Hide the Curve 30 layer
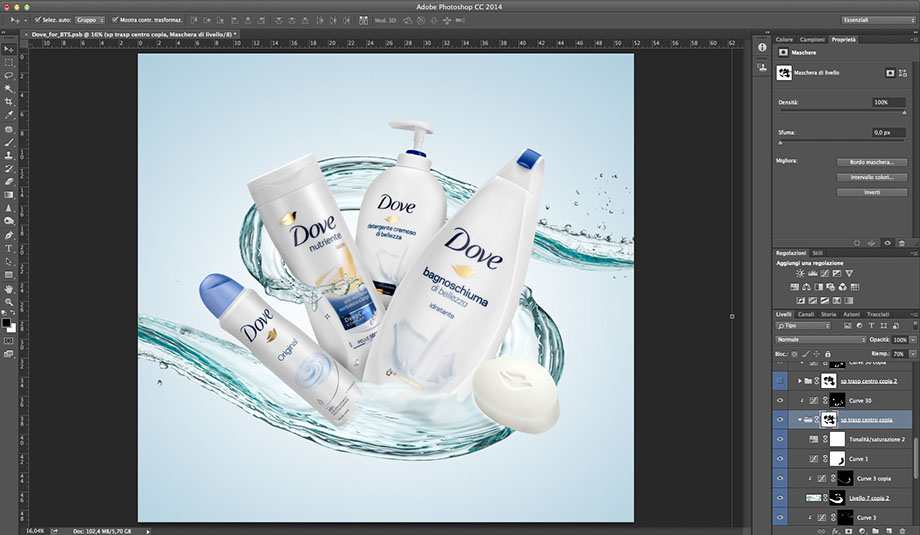The height and width of the screenshot is (535, 920). click(x=780, y=401)
